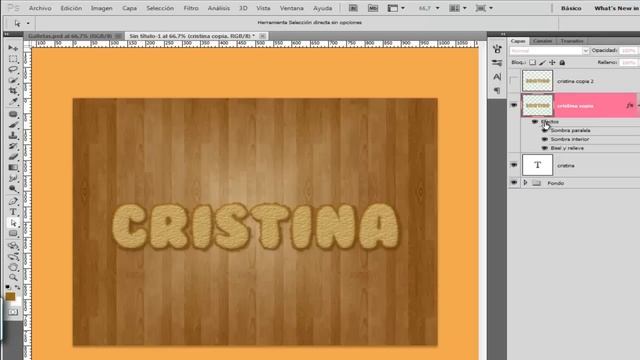
Task: Select the Crop tool
Action: [13, 91]
